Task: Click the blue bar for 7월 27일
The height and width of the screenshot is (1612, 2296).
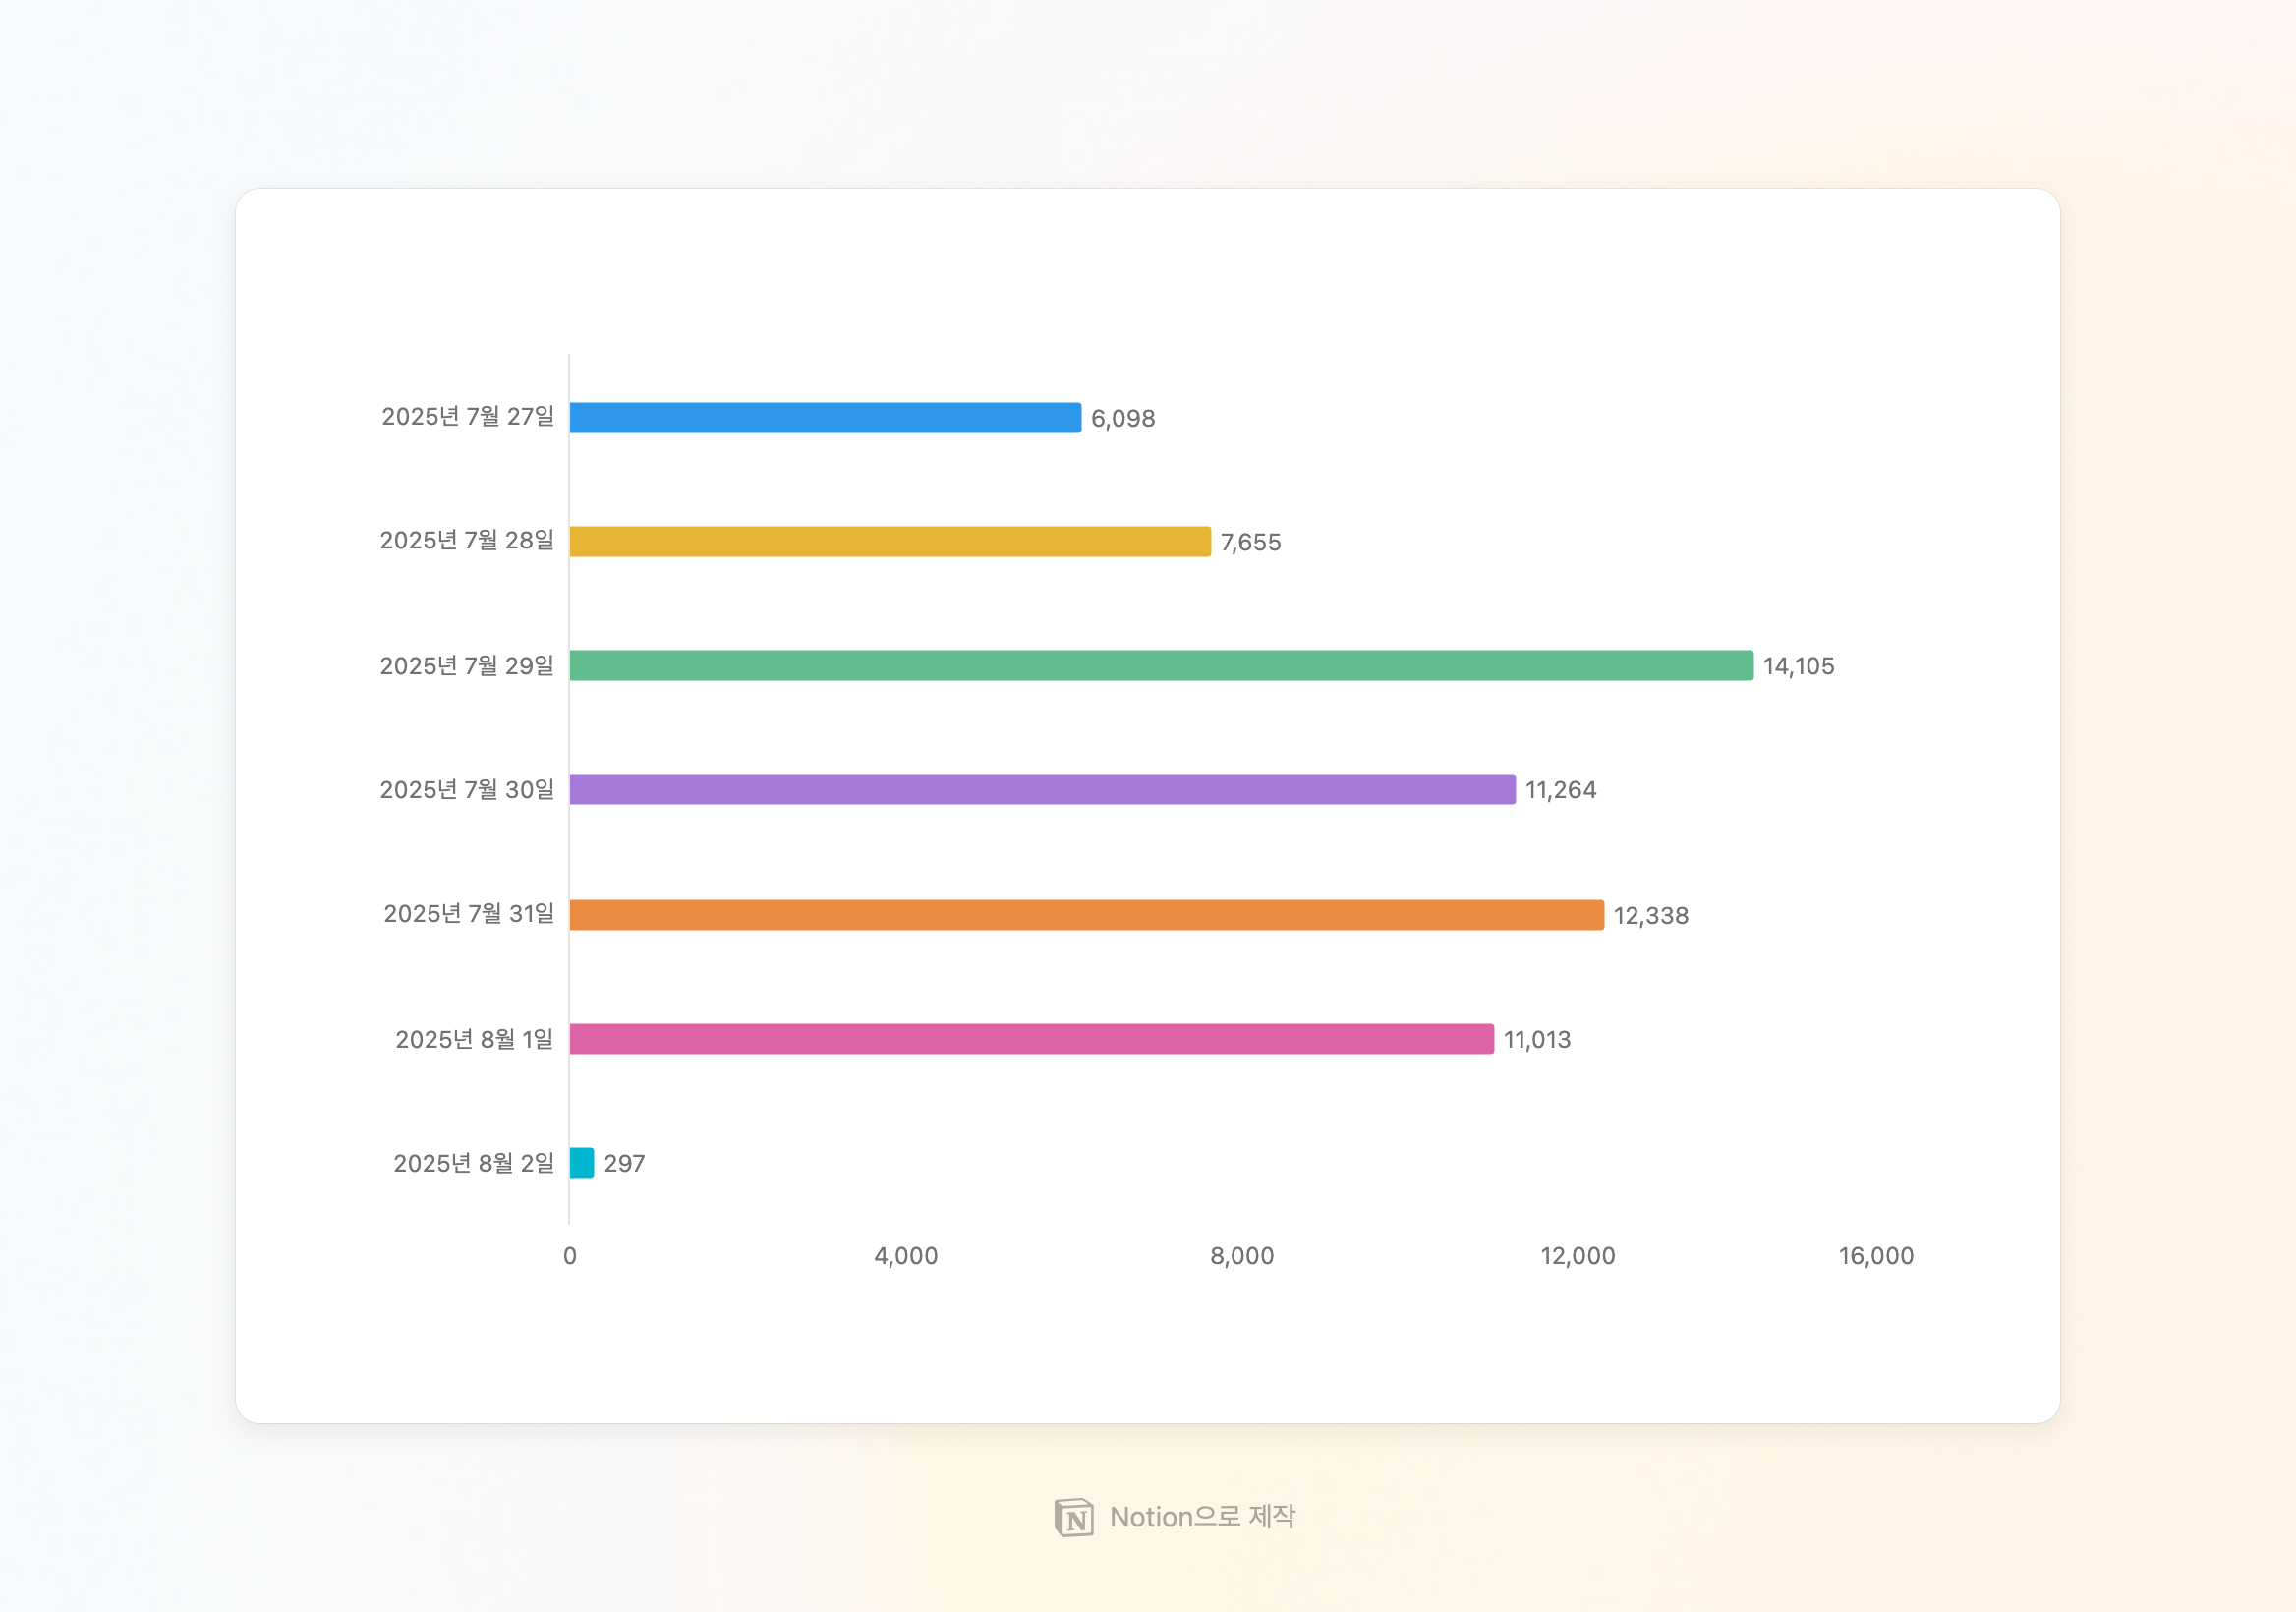Action: [825, 418]
